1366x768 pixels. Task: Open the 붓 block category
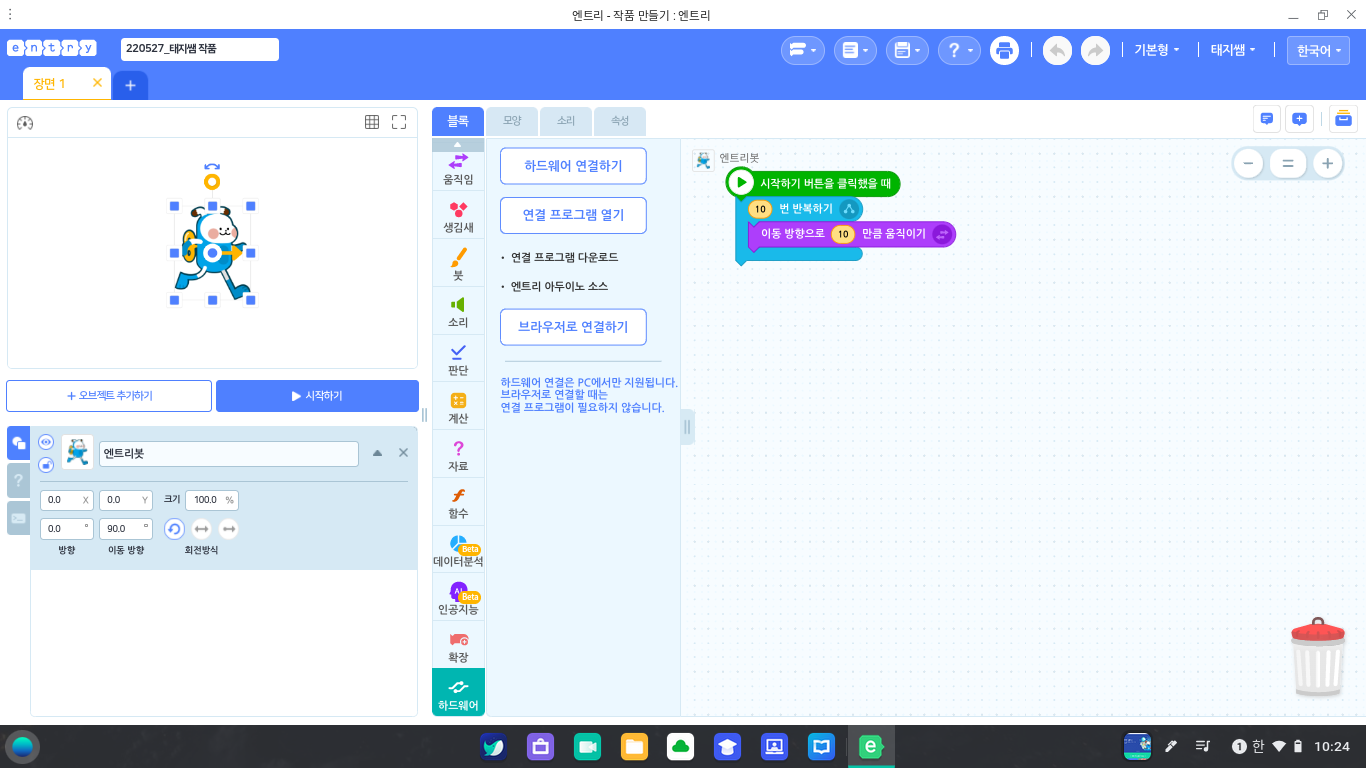tap(458, 264)
